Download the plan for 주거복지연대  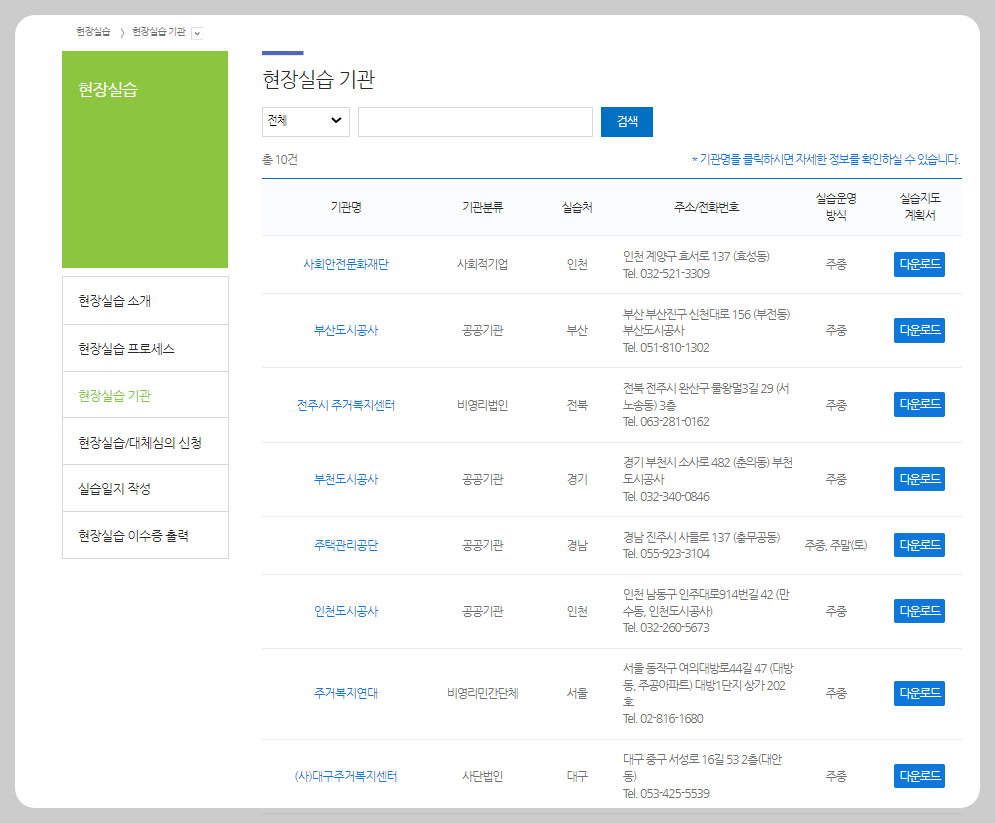[919, 693]
